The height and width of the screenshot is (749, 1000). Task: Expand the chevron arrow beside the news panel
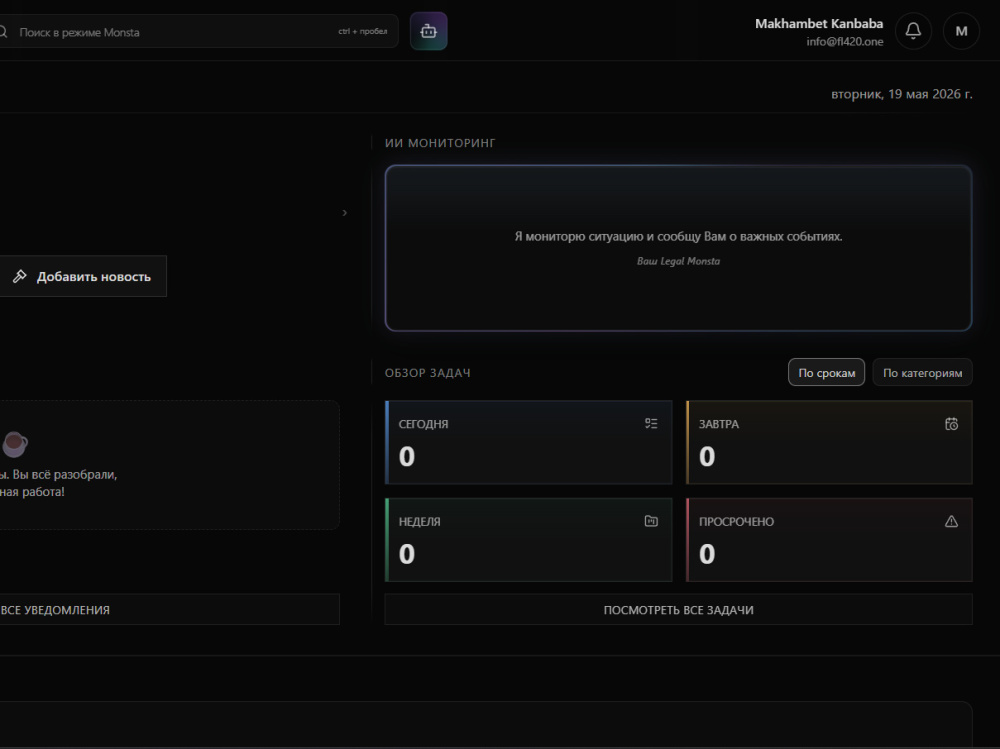point(344,212)
